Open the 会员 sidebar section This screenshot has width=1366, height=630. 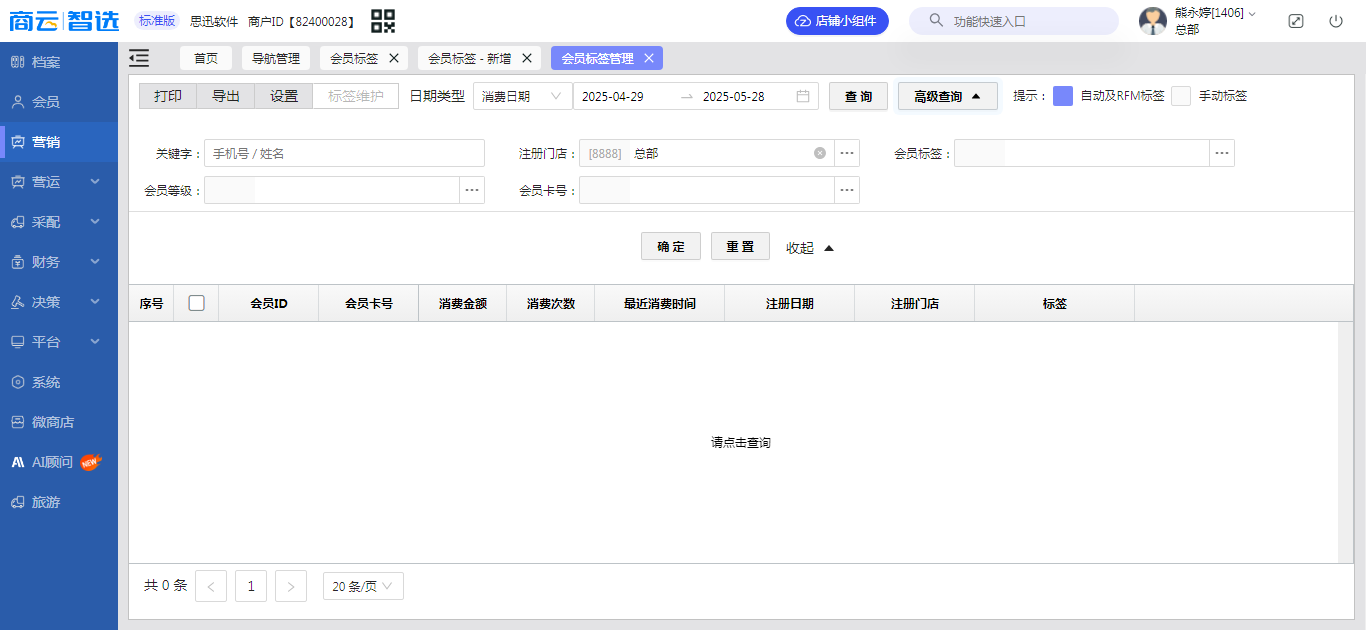click(59, 102)
